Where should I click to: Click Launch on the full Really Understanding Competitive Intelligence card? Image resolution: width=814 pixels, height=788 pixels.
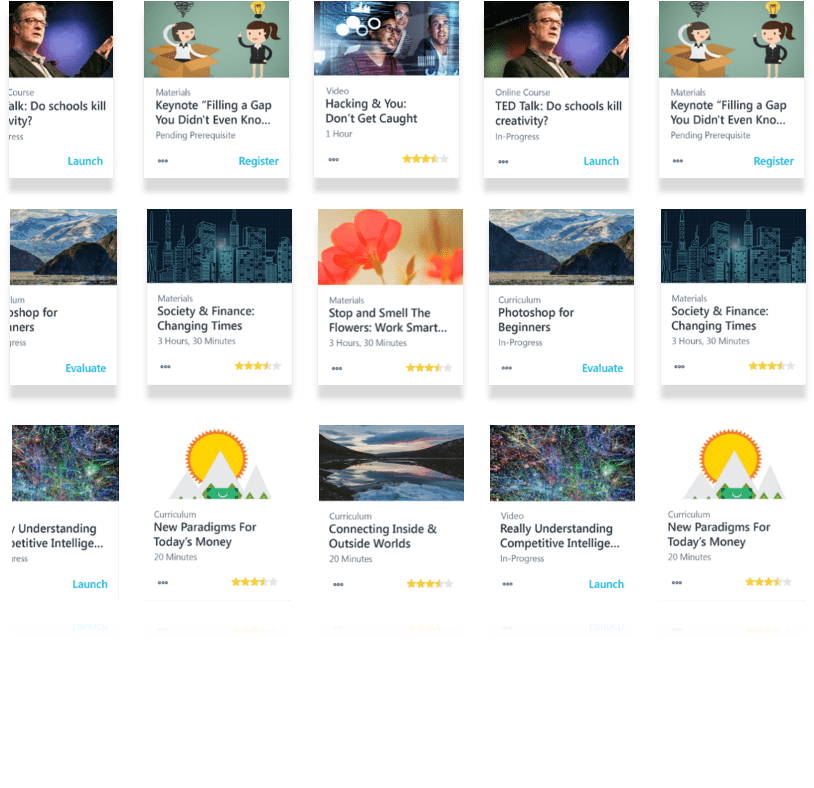606,584
